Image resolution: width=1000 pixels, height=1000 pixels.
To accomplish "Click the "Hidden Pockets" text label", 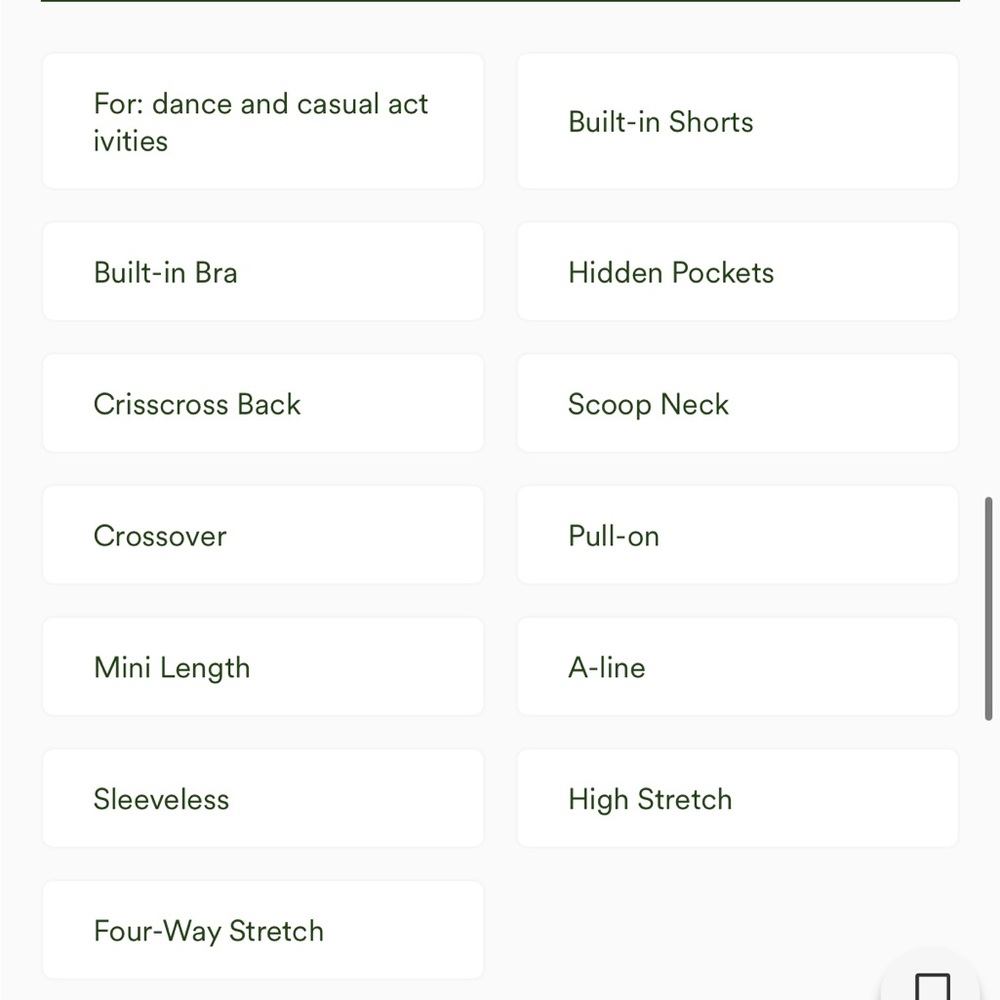I will [x=671, y=272].
